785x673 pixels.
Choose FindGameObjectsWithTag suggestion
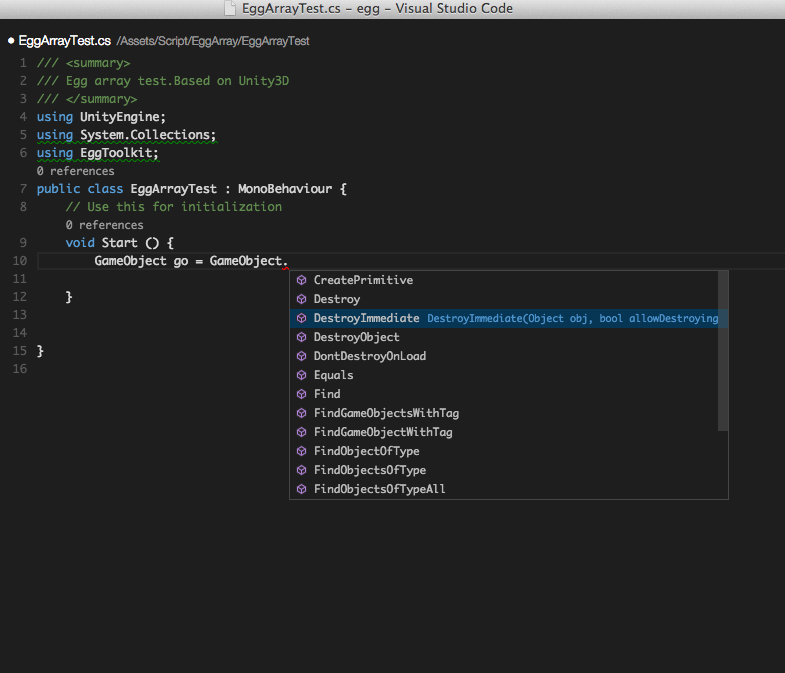504,413
